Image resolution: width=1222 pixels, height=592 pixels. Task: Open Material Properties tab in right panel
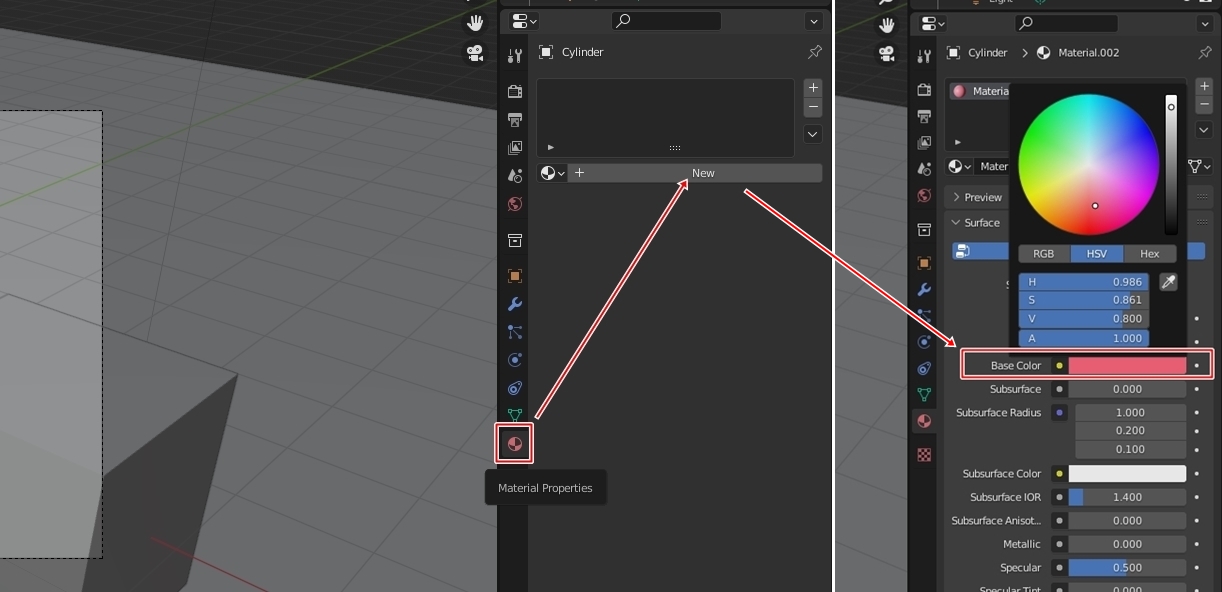(x=924, y=421)
